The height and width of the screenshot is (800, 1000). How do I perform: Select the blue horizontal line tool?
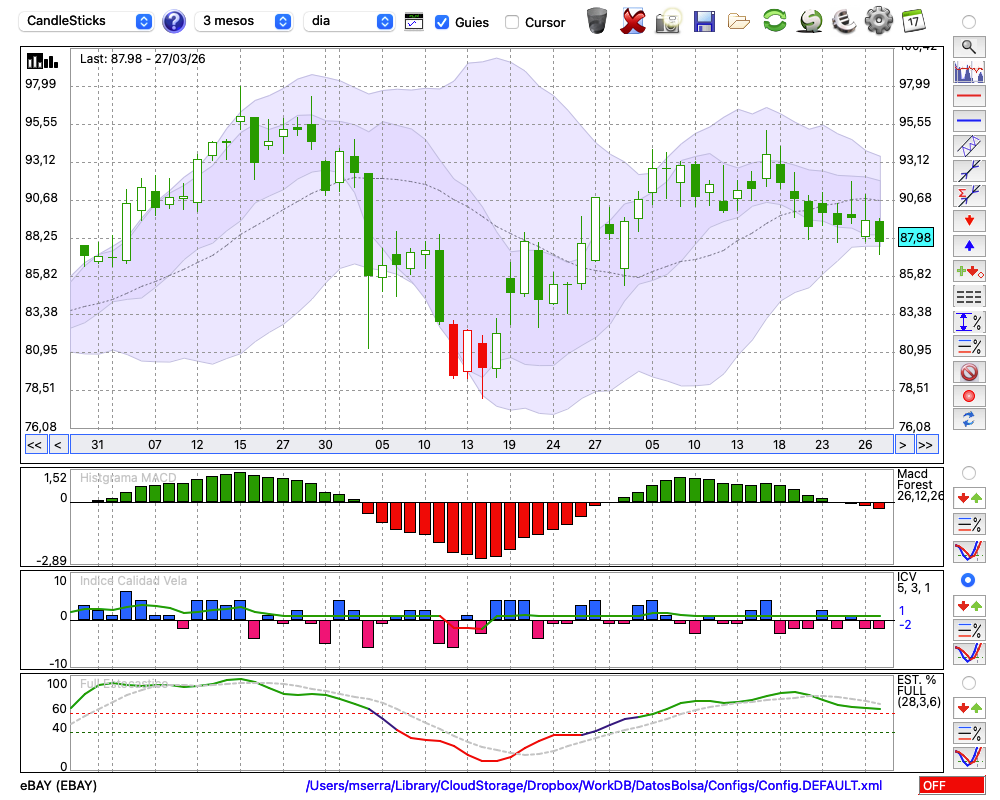pos(969,121)
